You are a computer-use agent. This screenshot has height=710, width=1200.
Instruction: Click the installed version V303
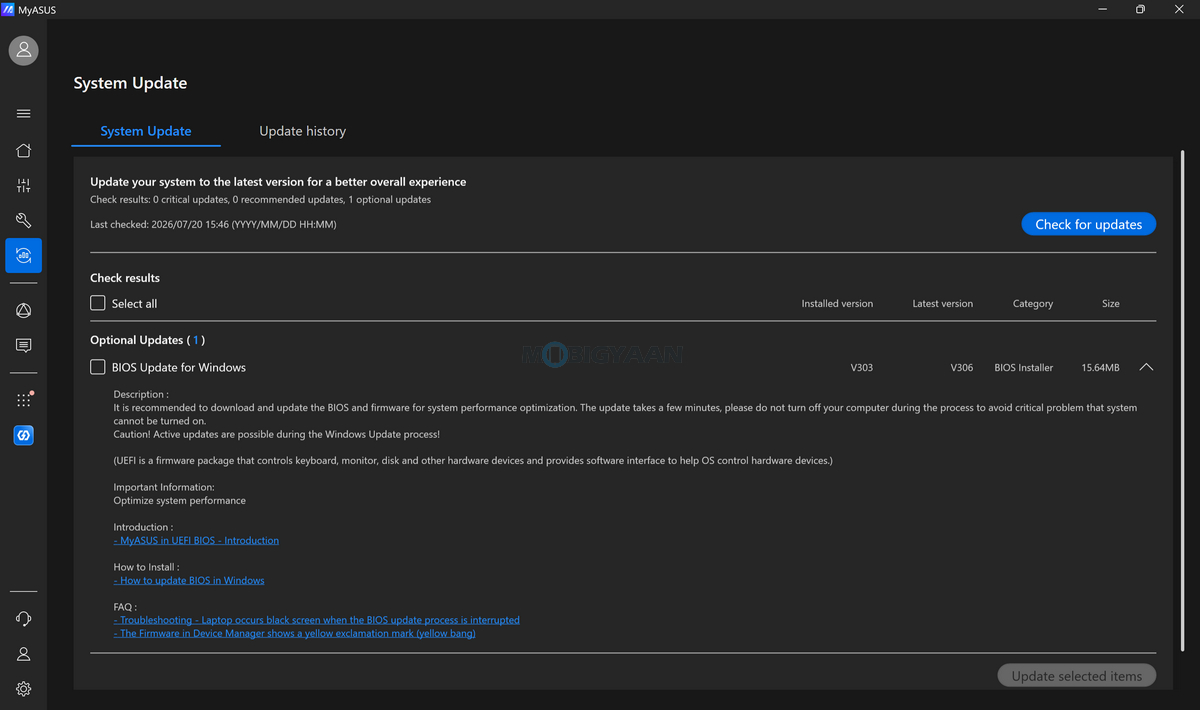click(862, 368)
